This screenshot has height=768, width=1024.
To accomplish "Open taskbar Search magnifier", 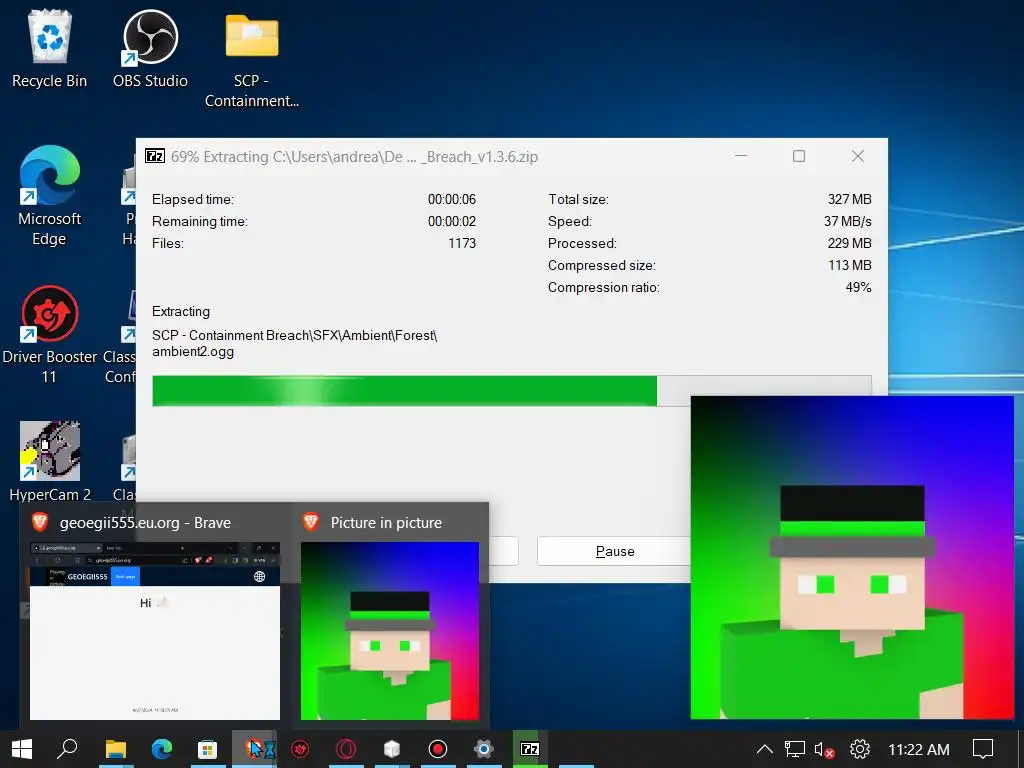I will point(67,749).
